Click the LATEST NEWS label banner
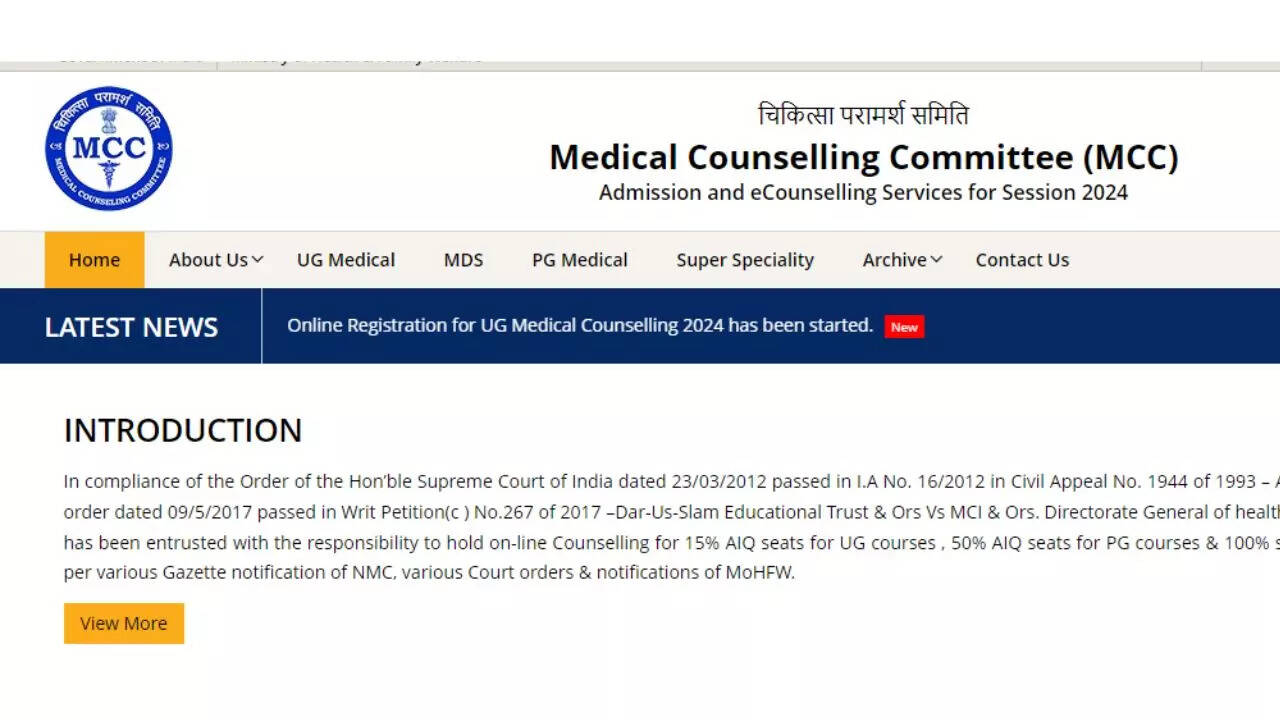Viewport: 1280px width, 720px height. [131, 327]
